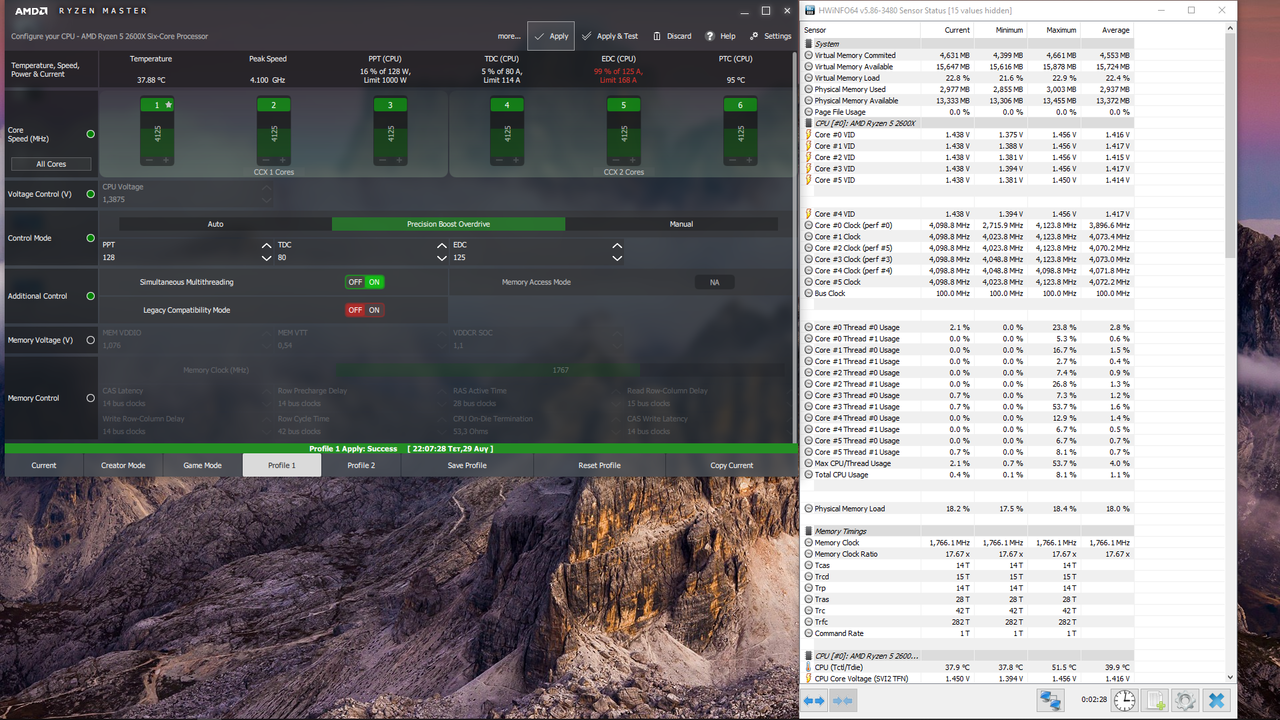Click Apply & Test in Ryzen Master
This screenshot has height=720, width=1280.
point(610,36)
